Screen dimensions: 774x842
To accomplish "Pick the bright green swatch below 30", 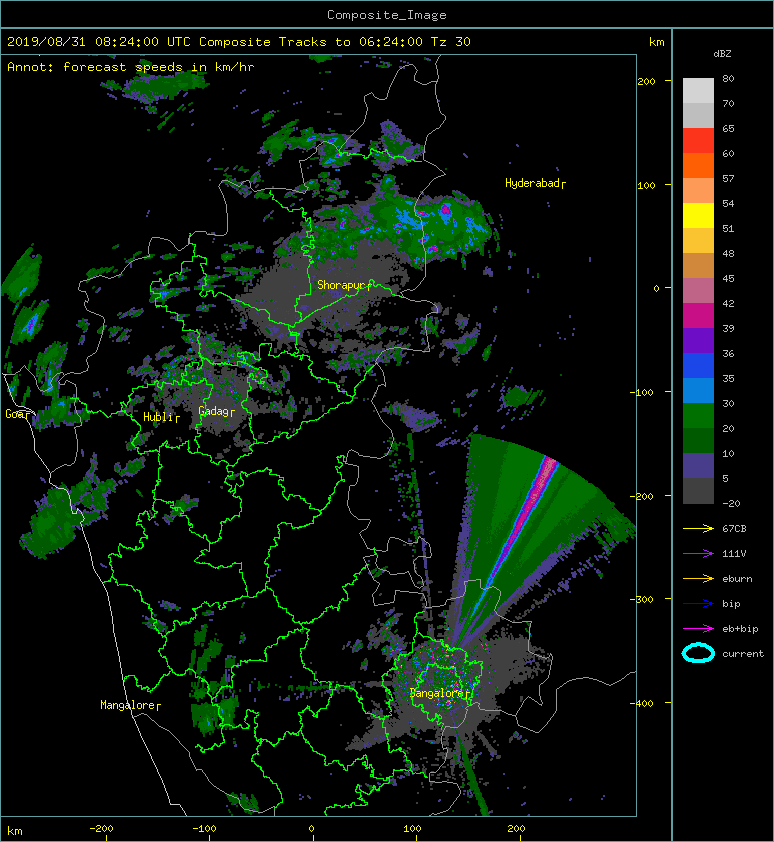I will [698, 416].
